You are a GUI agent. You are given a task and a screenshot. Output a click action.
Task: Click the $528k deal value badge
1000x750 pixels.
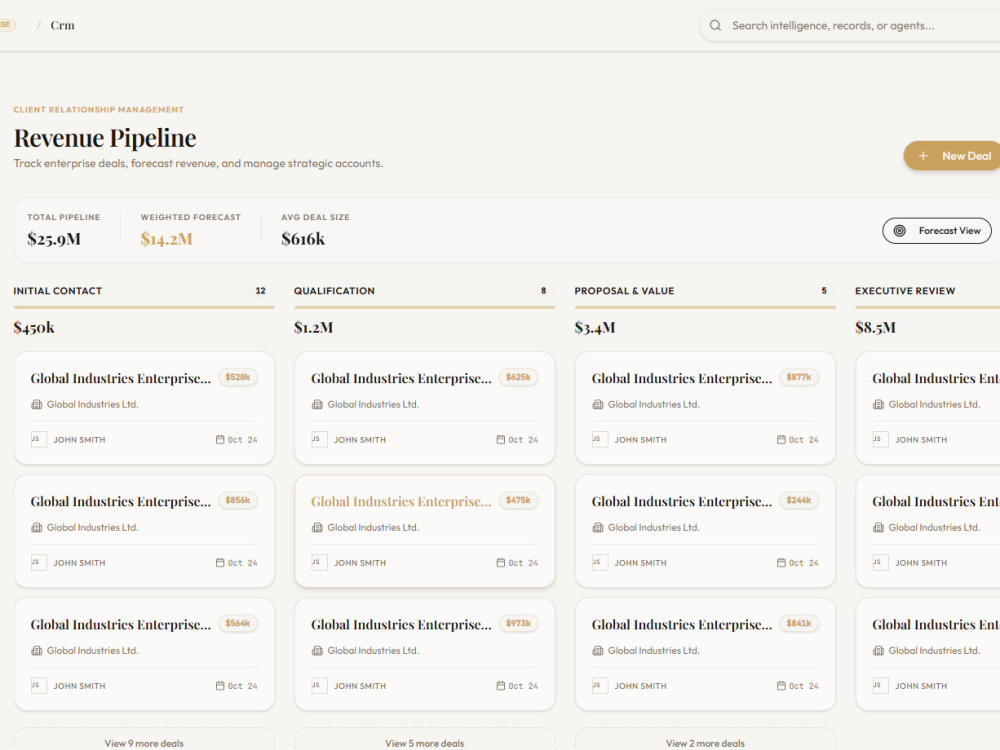click(238, 378)
